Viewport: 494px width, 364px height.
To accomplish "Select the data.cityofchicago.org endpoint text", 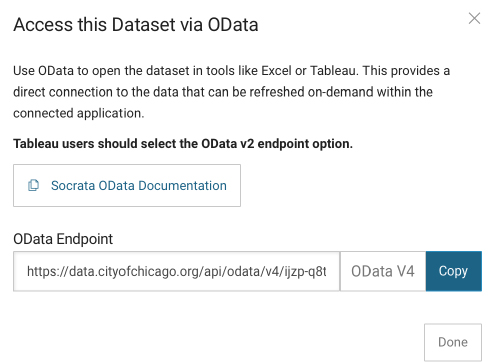I will click(x=176, y=271).
